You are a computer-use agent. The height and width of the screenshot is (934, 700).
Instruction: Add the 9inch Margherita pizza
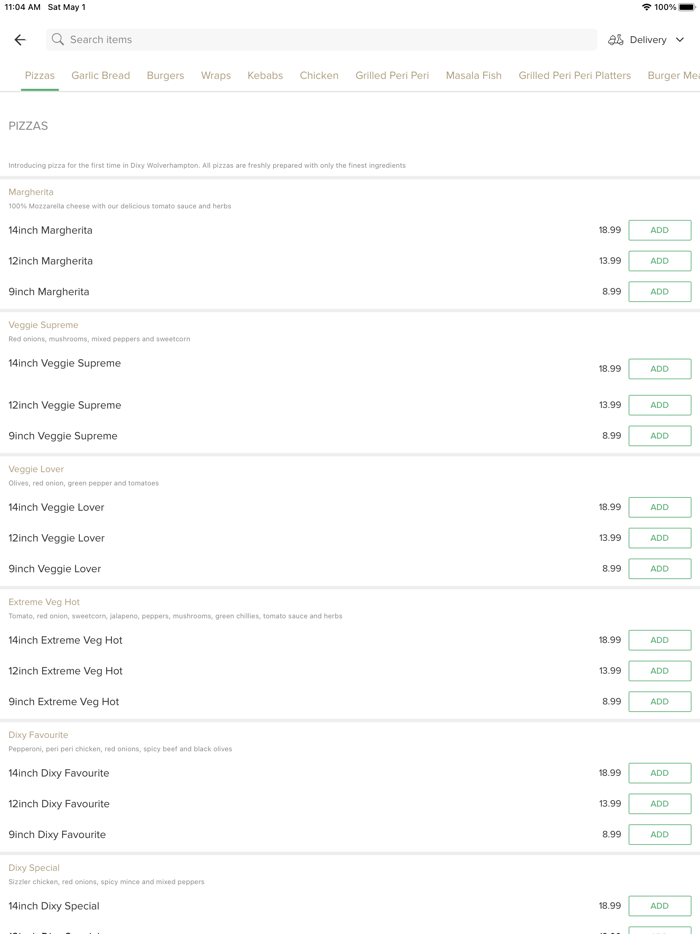click(x=659, y=292)
